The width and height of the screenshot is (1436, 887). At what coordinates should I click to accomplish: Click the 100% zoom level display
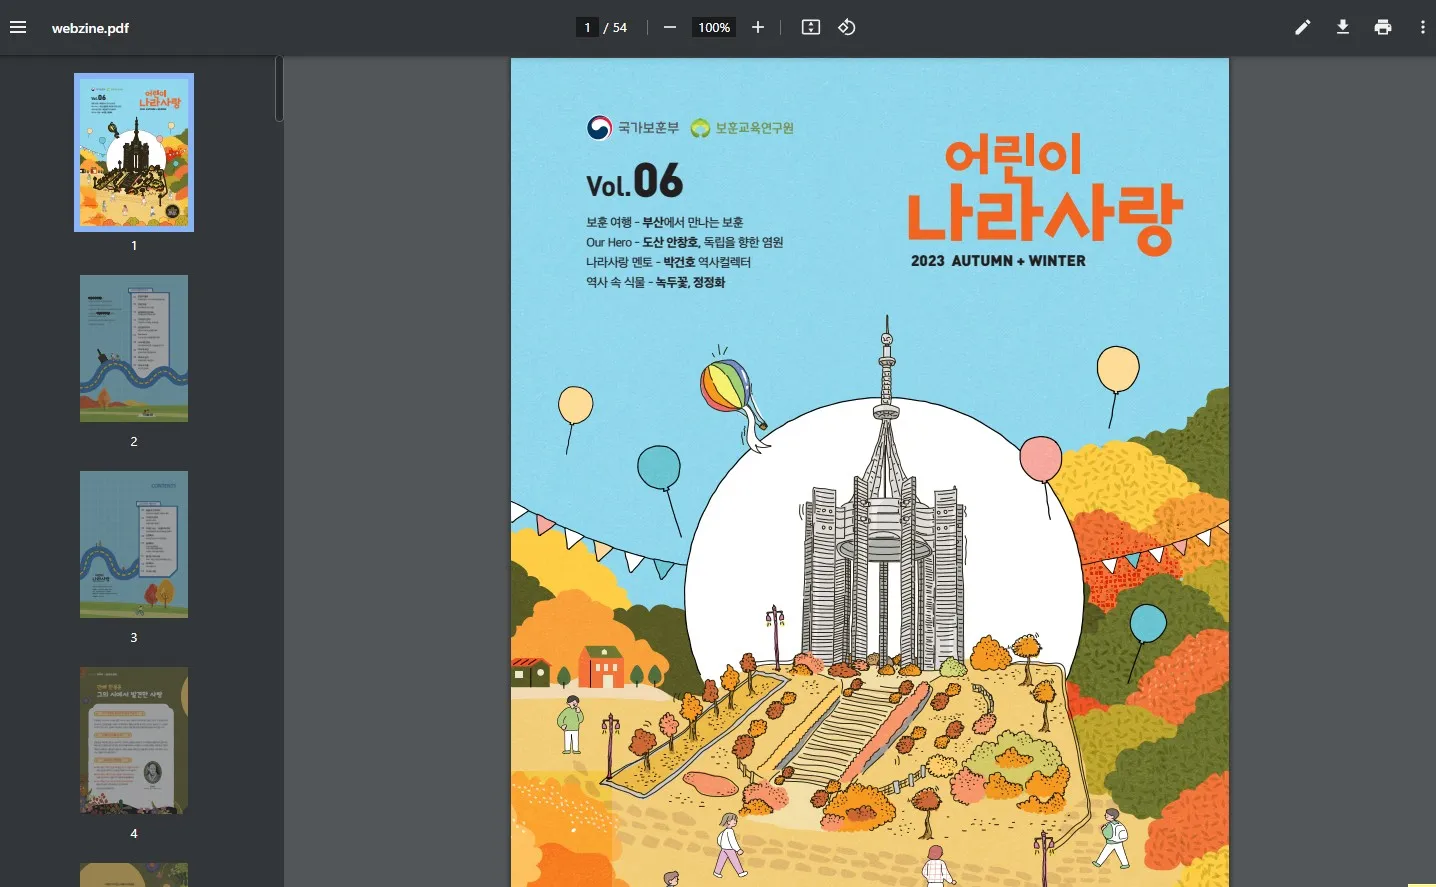point(713,27)
